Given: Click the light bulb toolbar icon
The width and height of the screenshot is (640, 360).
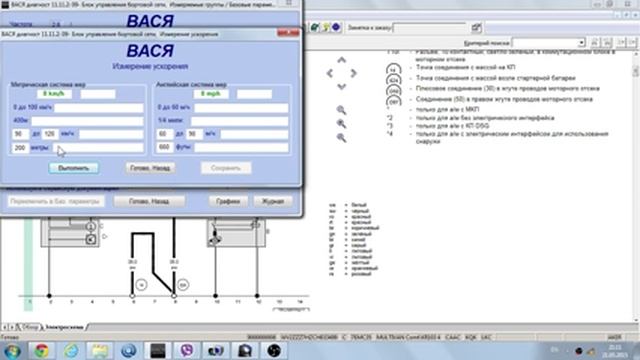Looking at the screenshot, I should (x=326, y=27).
